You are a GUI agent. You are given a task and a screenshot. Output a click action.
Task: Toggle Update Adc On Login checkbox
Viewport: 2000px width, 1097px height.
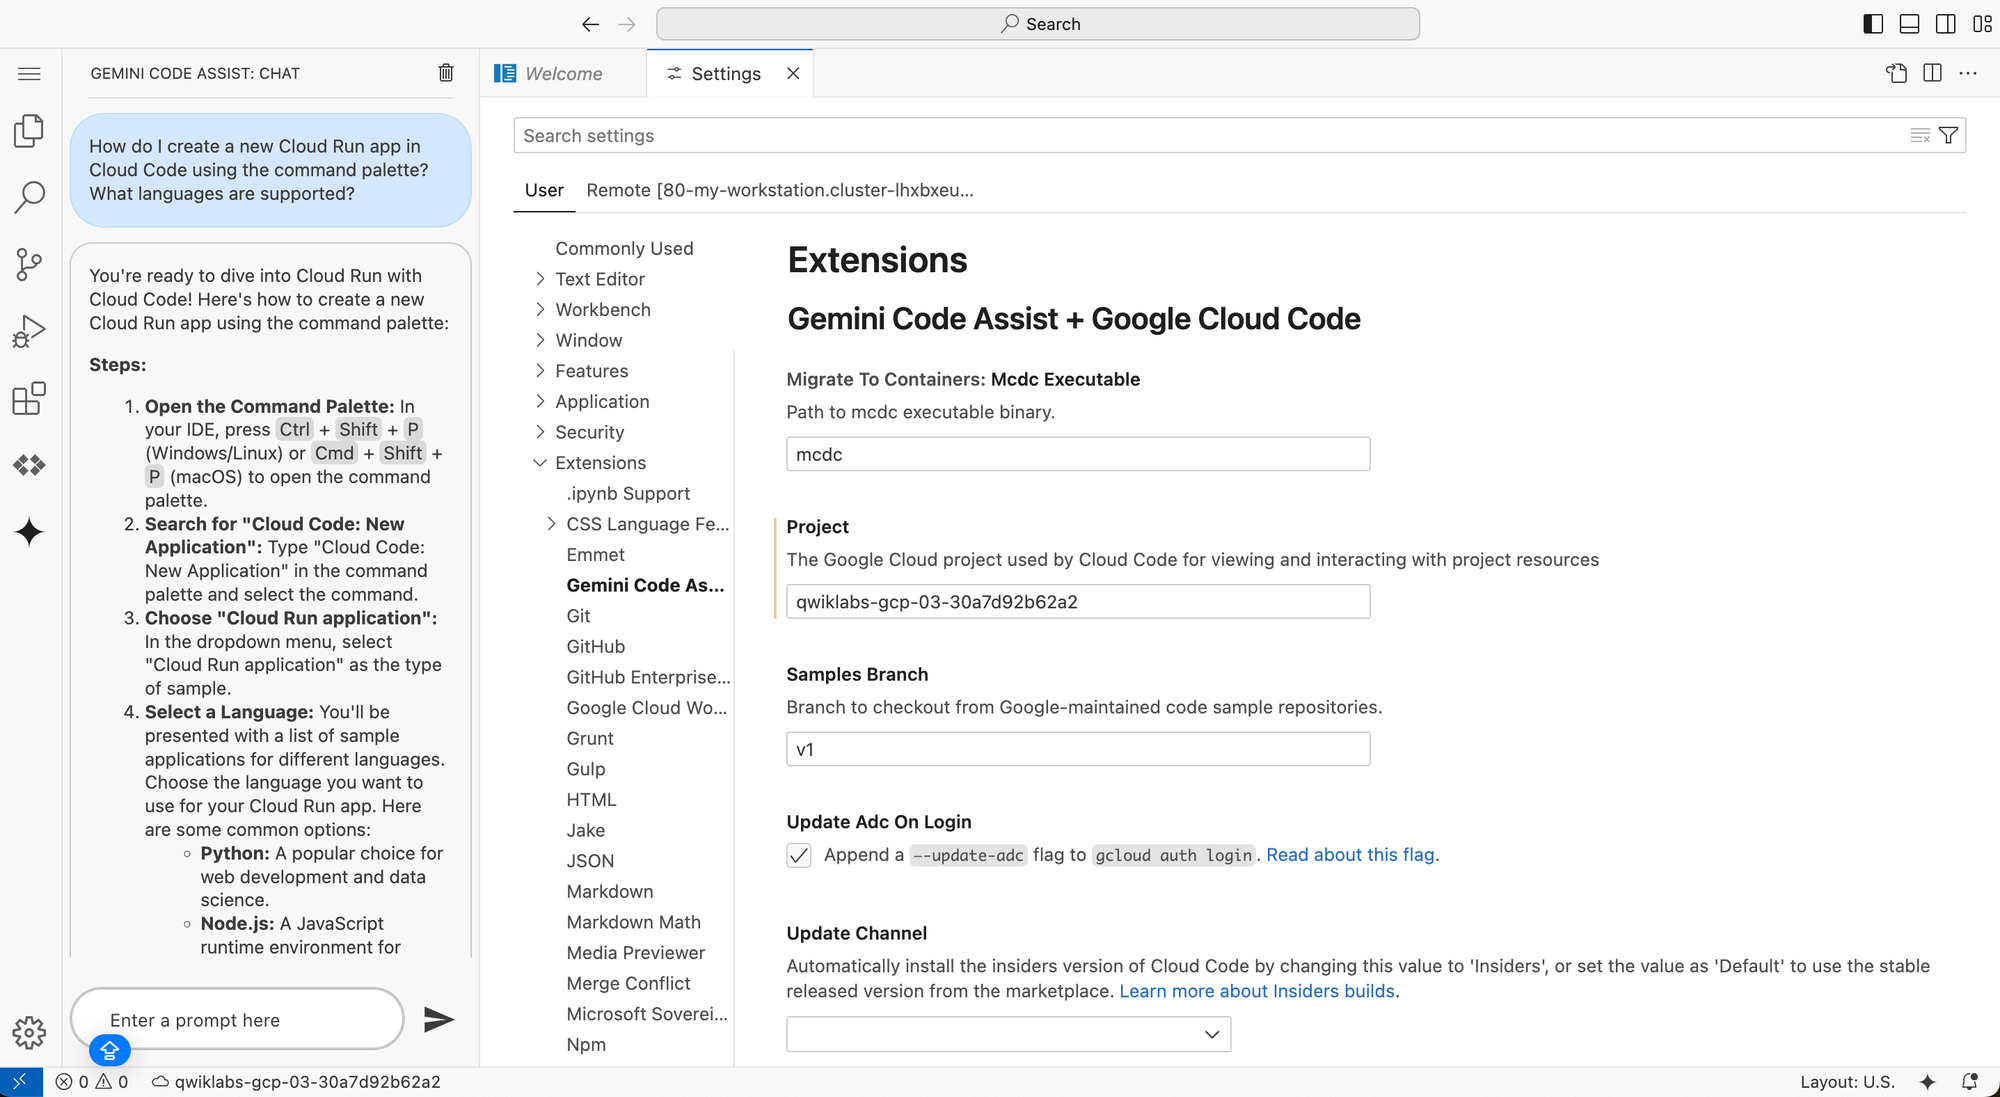tap(799, 855)
